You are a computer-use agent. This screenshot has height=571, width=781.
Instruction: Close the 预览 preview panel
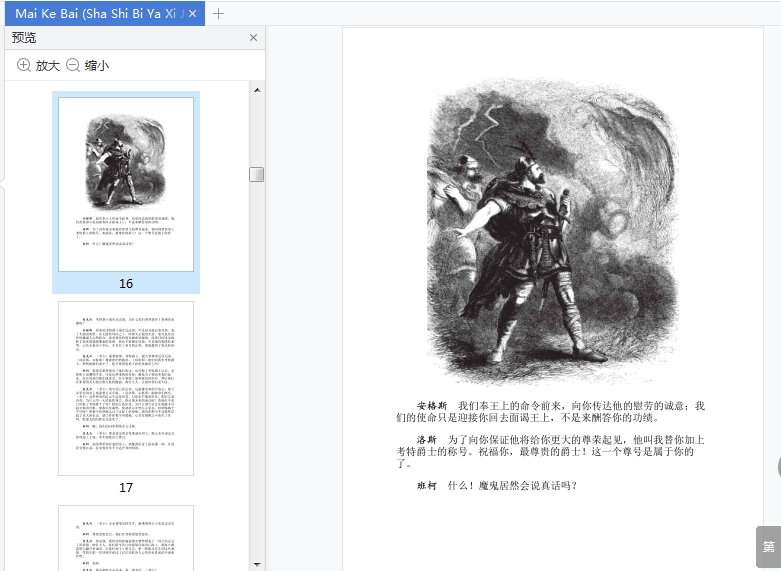[254, 37]
